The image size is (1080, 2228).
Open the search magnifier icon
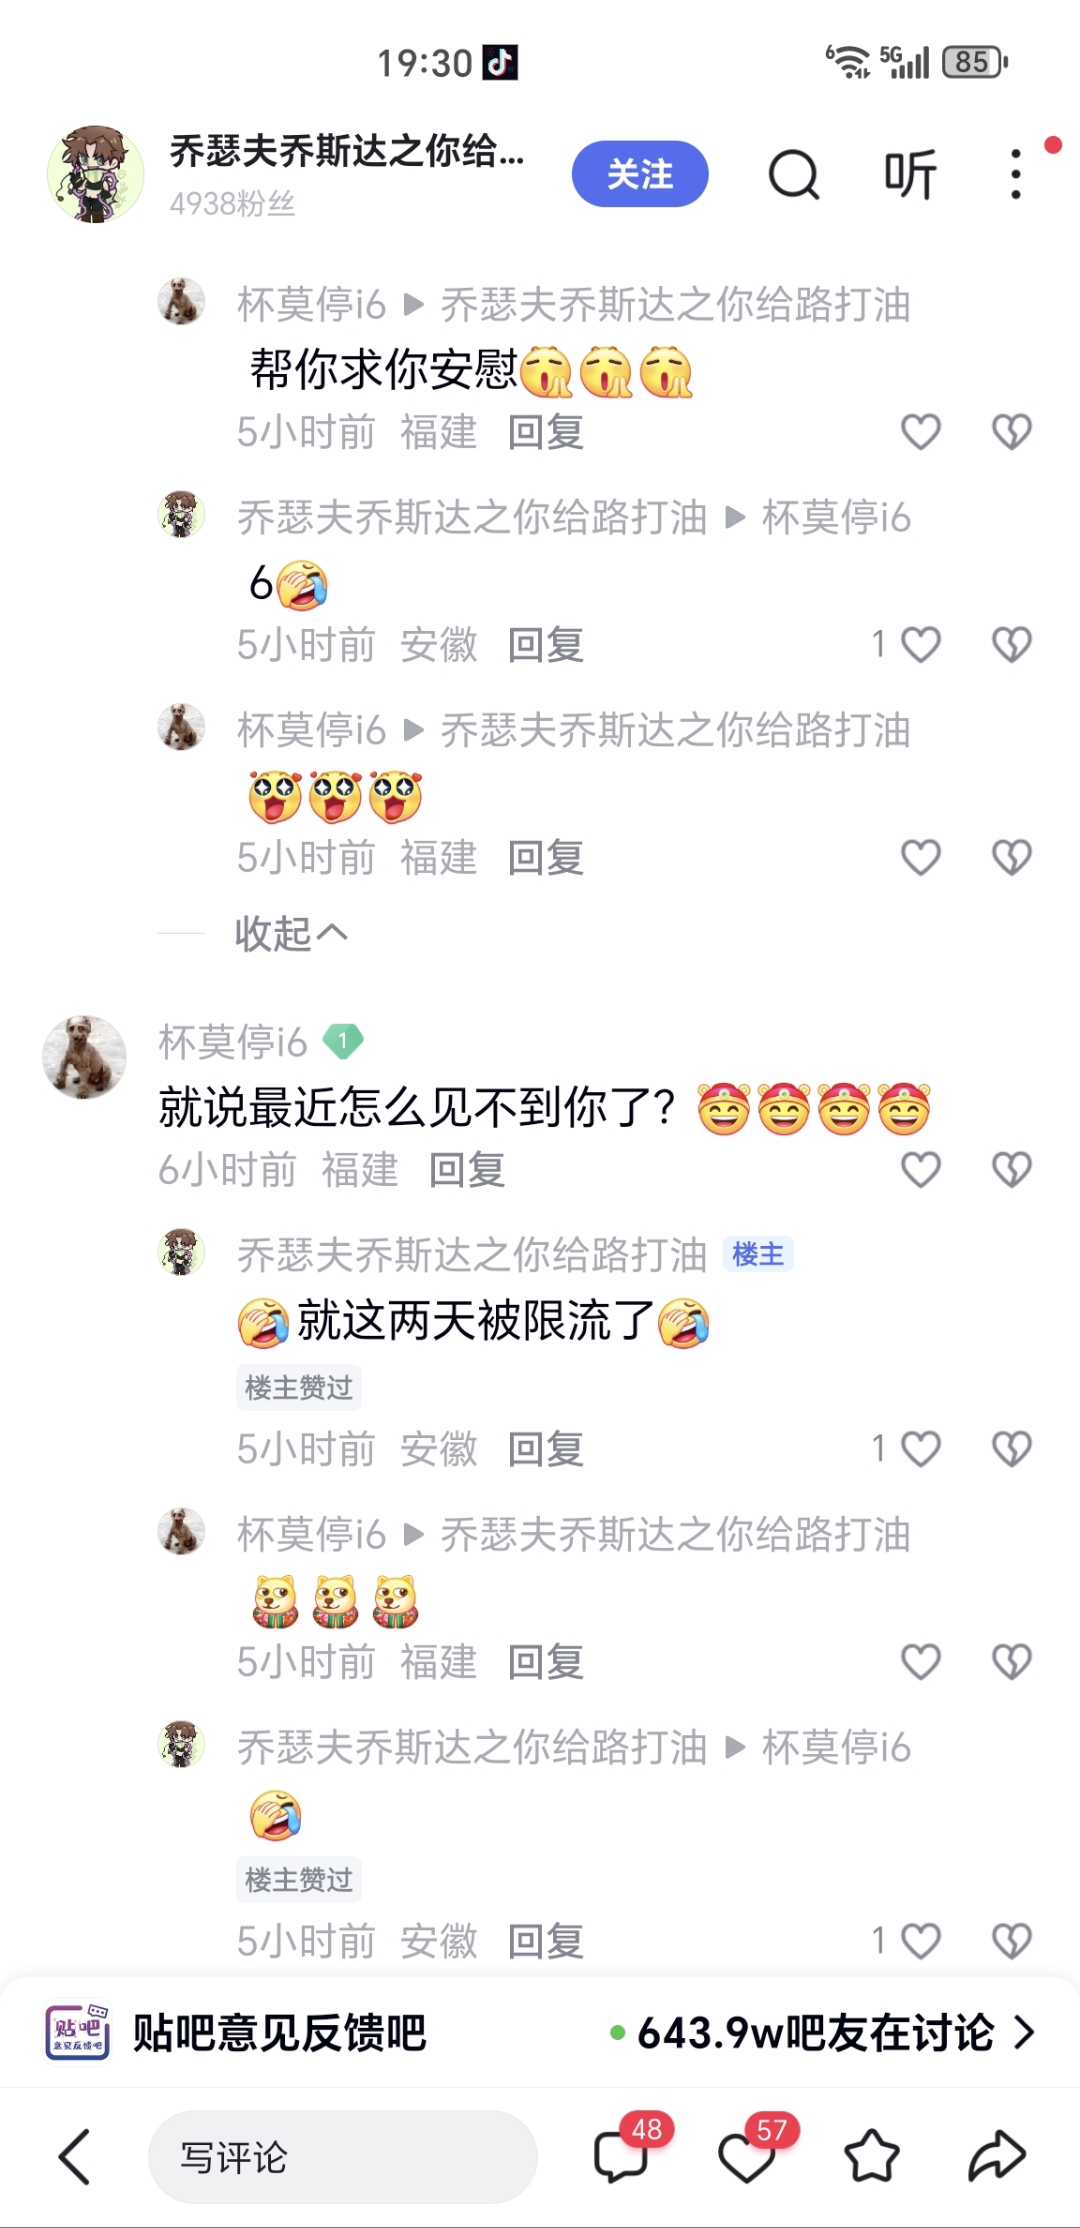click(x=794, y=175)
